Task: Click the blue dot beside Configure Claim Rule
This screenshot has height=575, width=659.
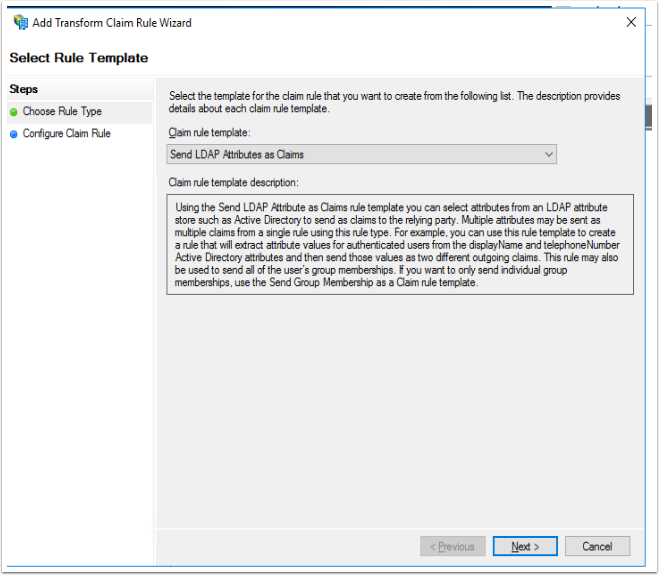Action: click(x=14, y=134)
